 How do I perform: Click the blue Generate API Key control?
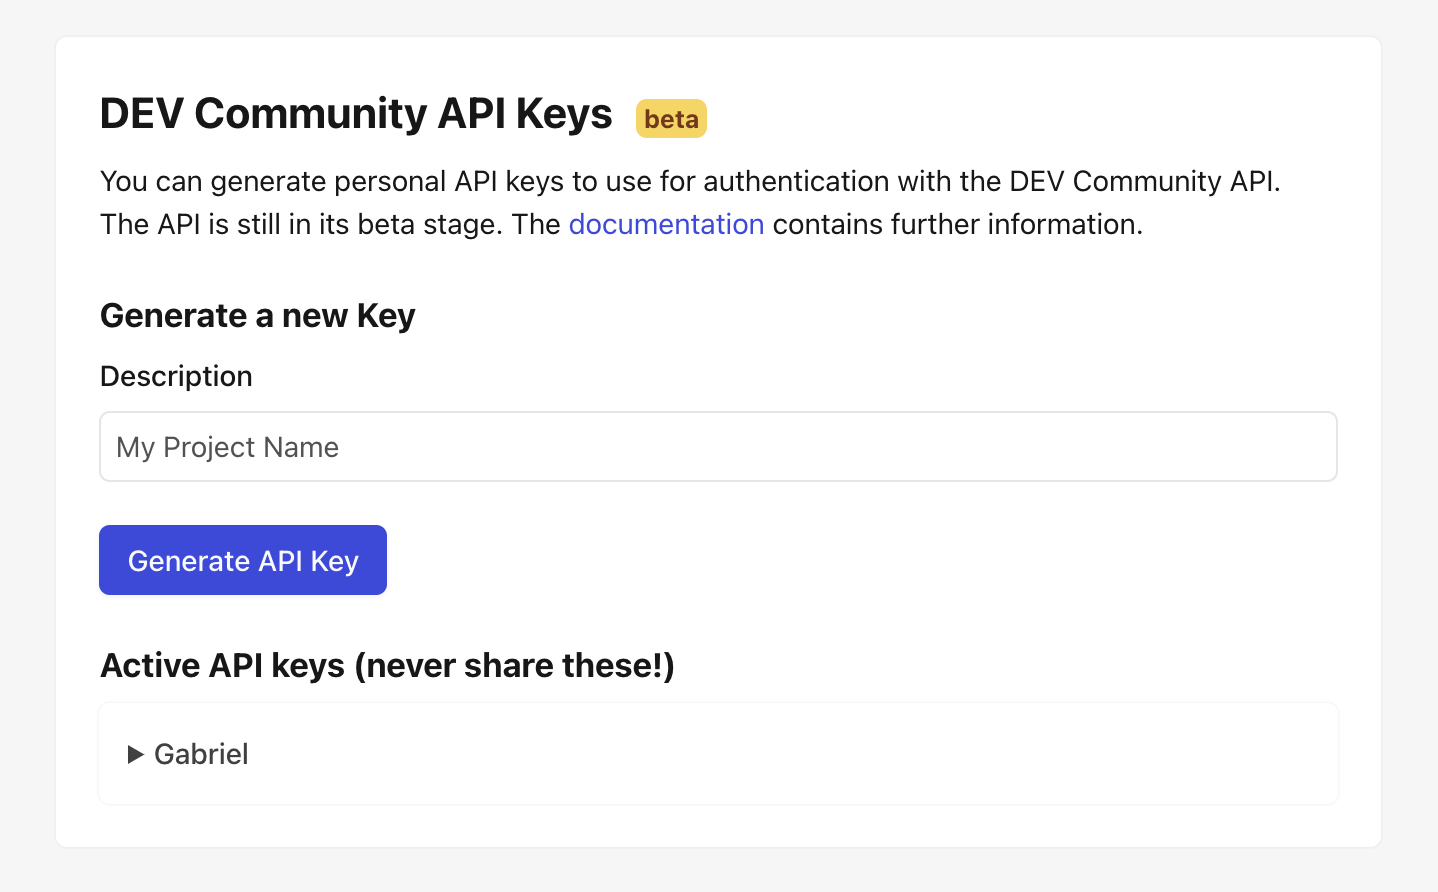(242, 560)
